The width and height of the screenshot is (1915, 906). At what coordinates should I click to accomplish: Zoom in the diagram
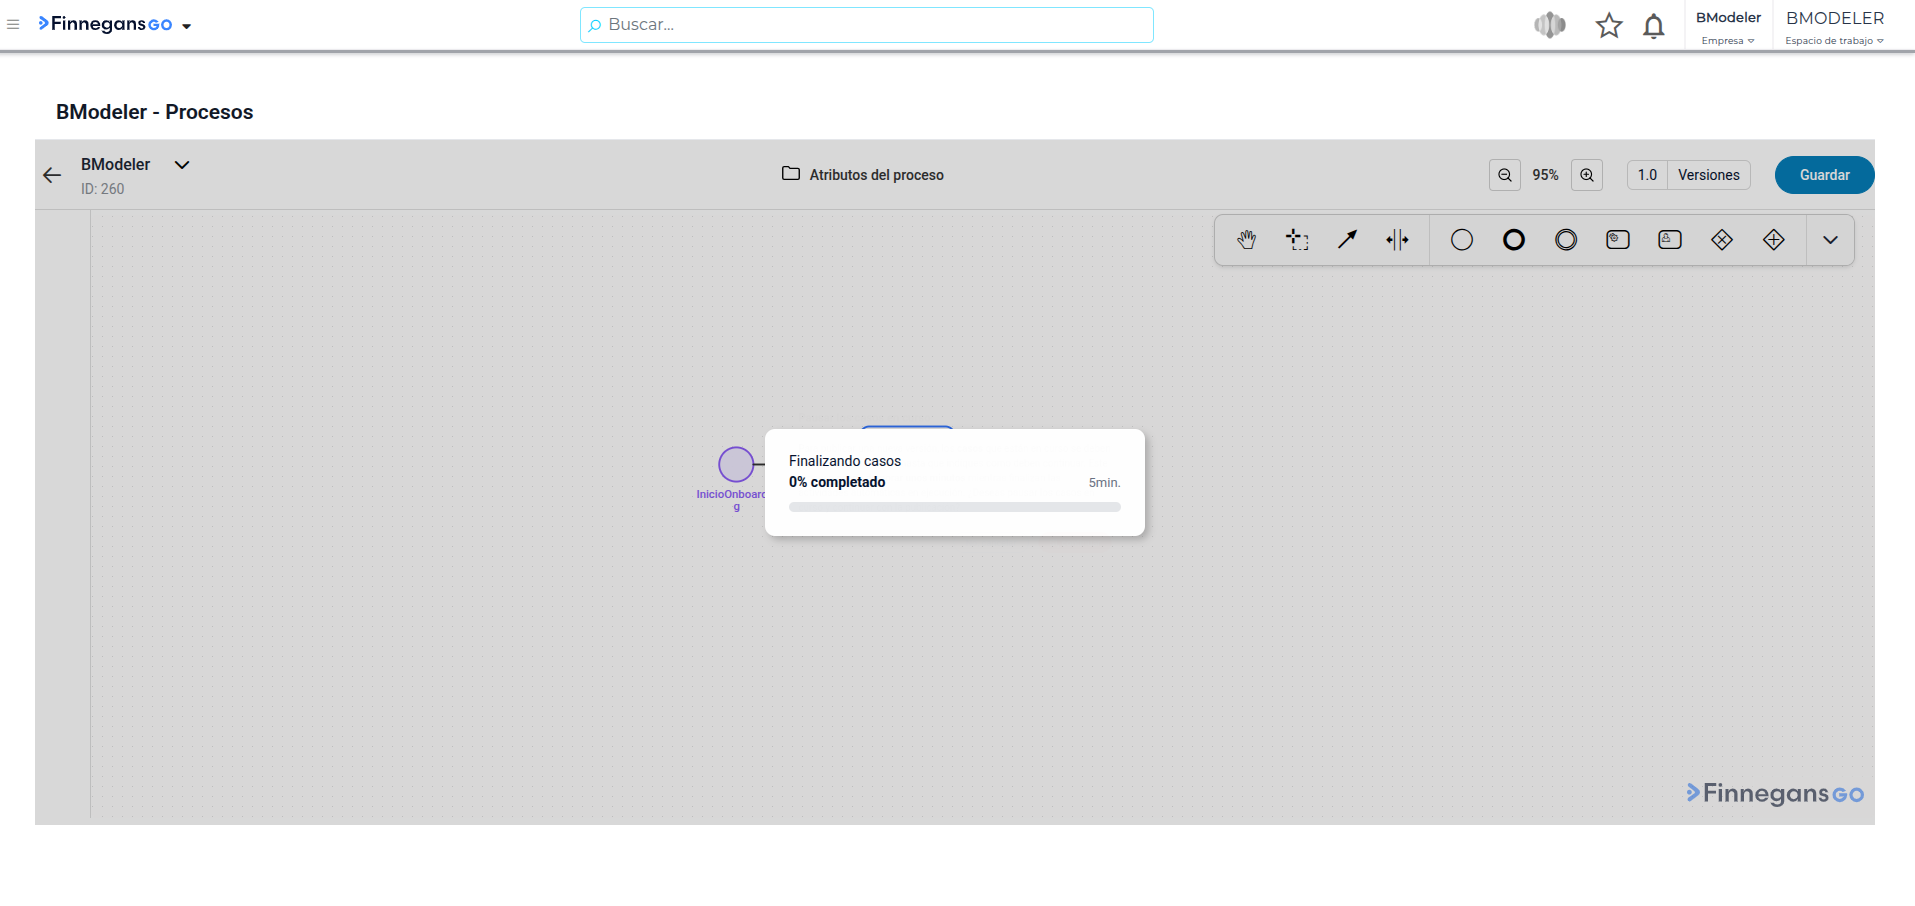[1587, 175]
